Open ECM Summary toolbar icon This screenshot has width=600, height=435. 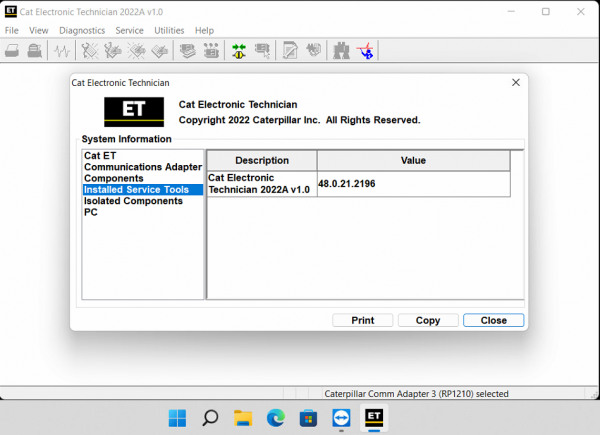tap(188, 51)
